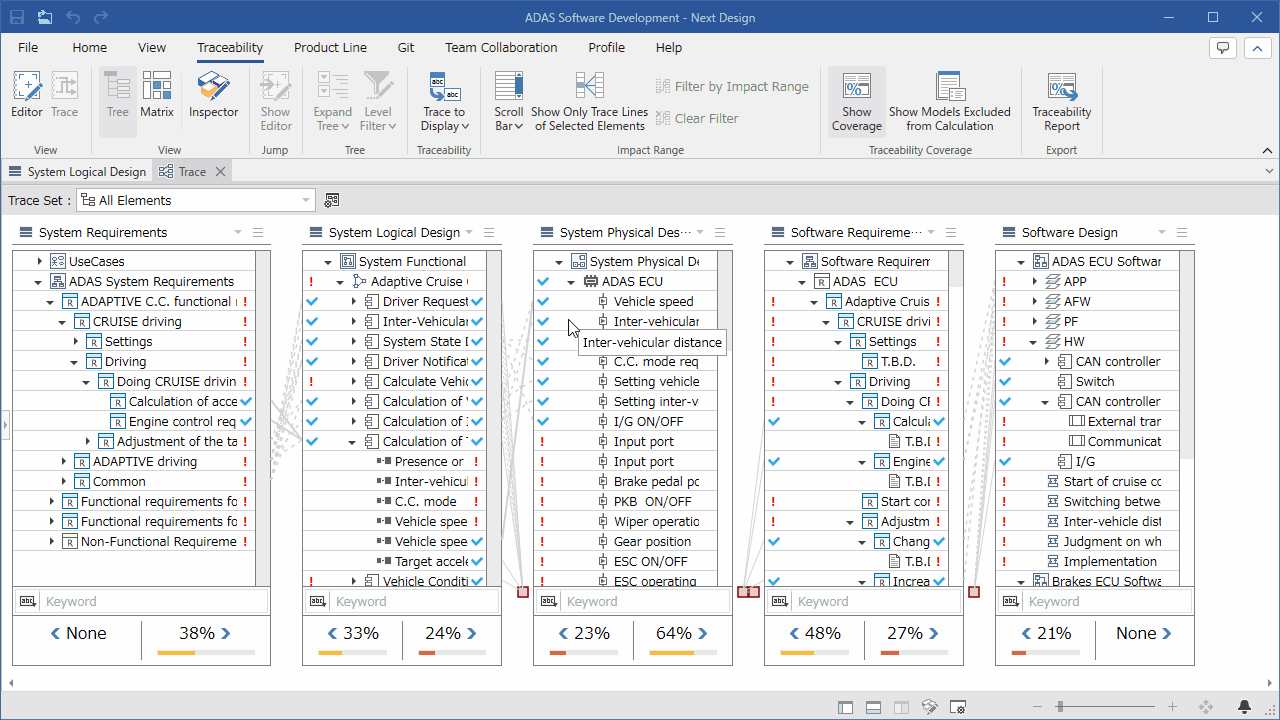Collapse the CRUISE driving node
Image resolution: width=1280 pixels, height=720 pixels.
point(63,322)
